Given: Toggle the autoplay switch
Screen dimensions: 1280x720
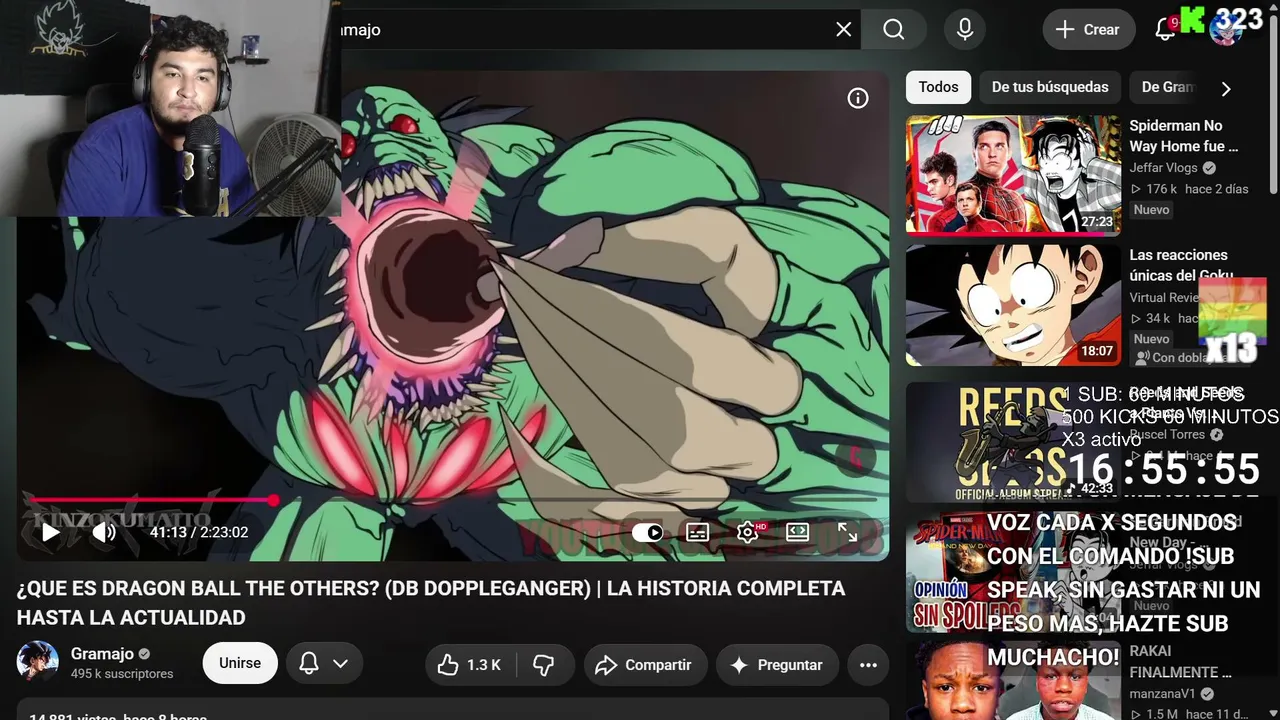Looking at the screenshot, I should (x=647, y=532).
